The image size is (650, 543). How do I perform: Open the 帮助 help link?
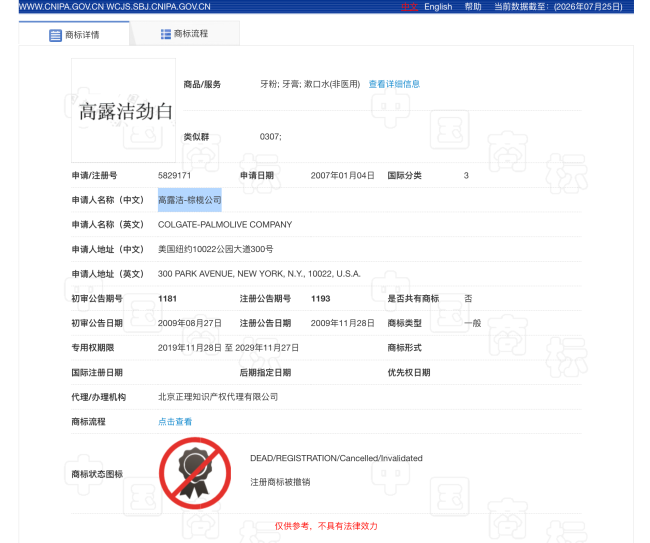click(x=473, y=7)
